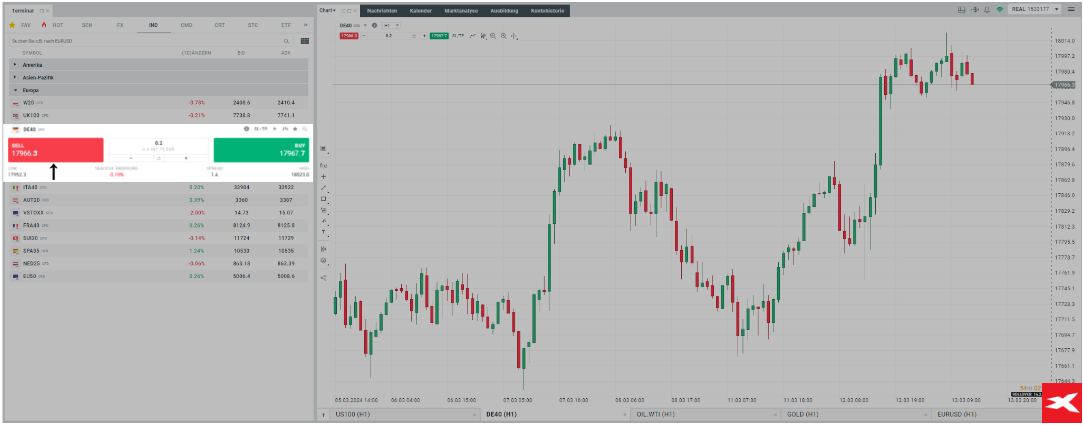Open the deposit funds dollar icon
This screenshot has height=425, width=1083.
[x=975, y=9]
